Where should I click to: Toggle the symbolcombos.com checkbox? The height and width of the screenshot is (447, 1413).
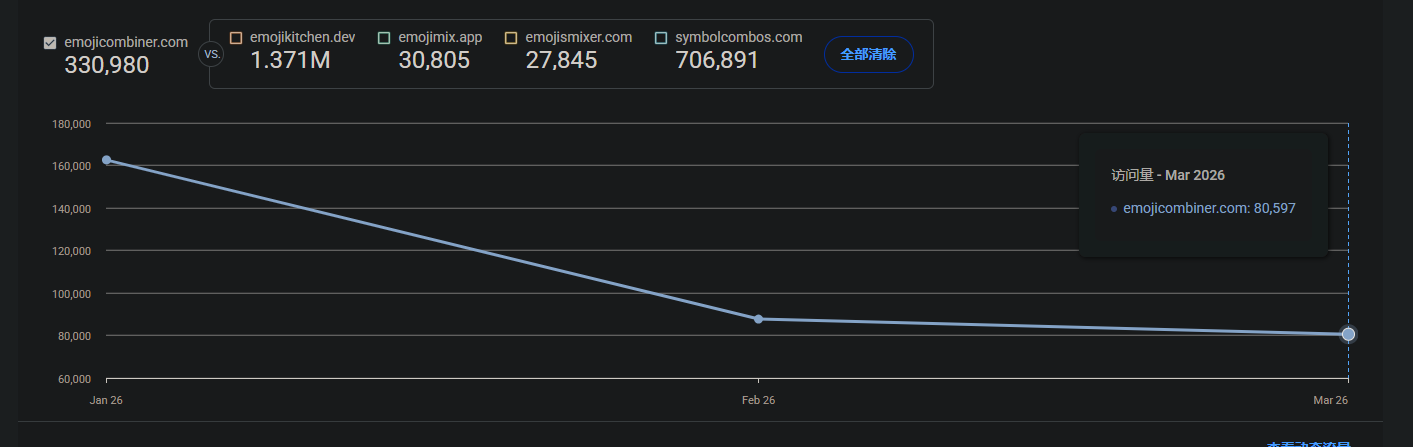click(660, 38)
